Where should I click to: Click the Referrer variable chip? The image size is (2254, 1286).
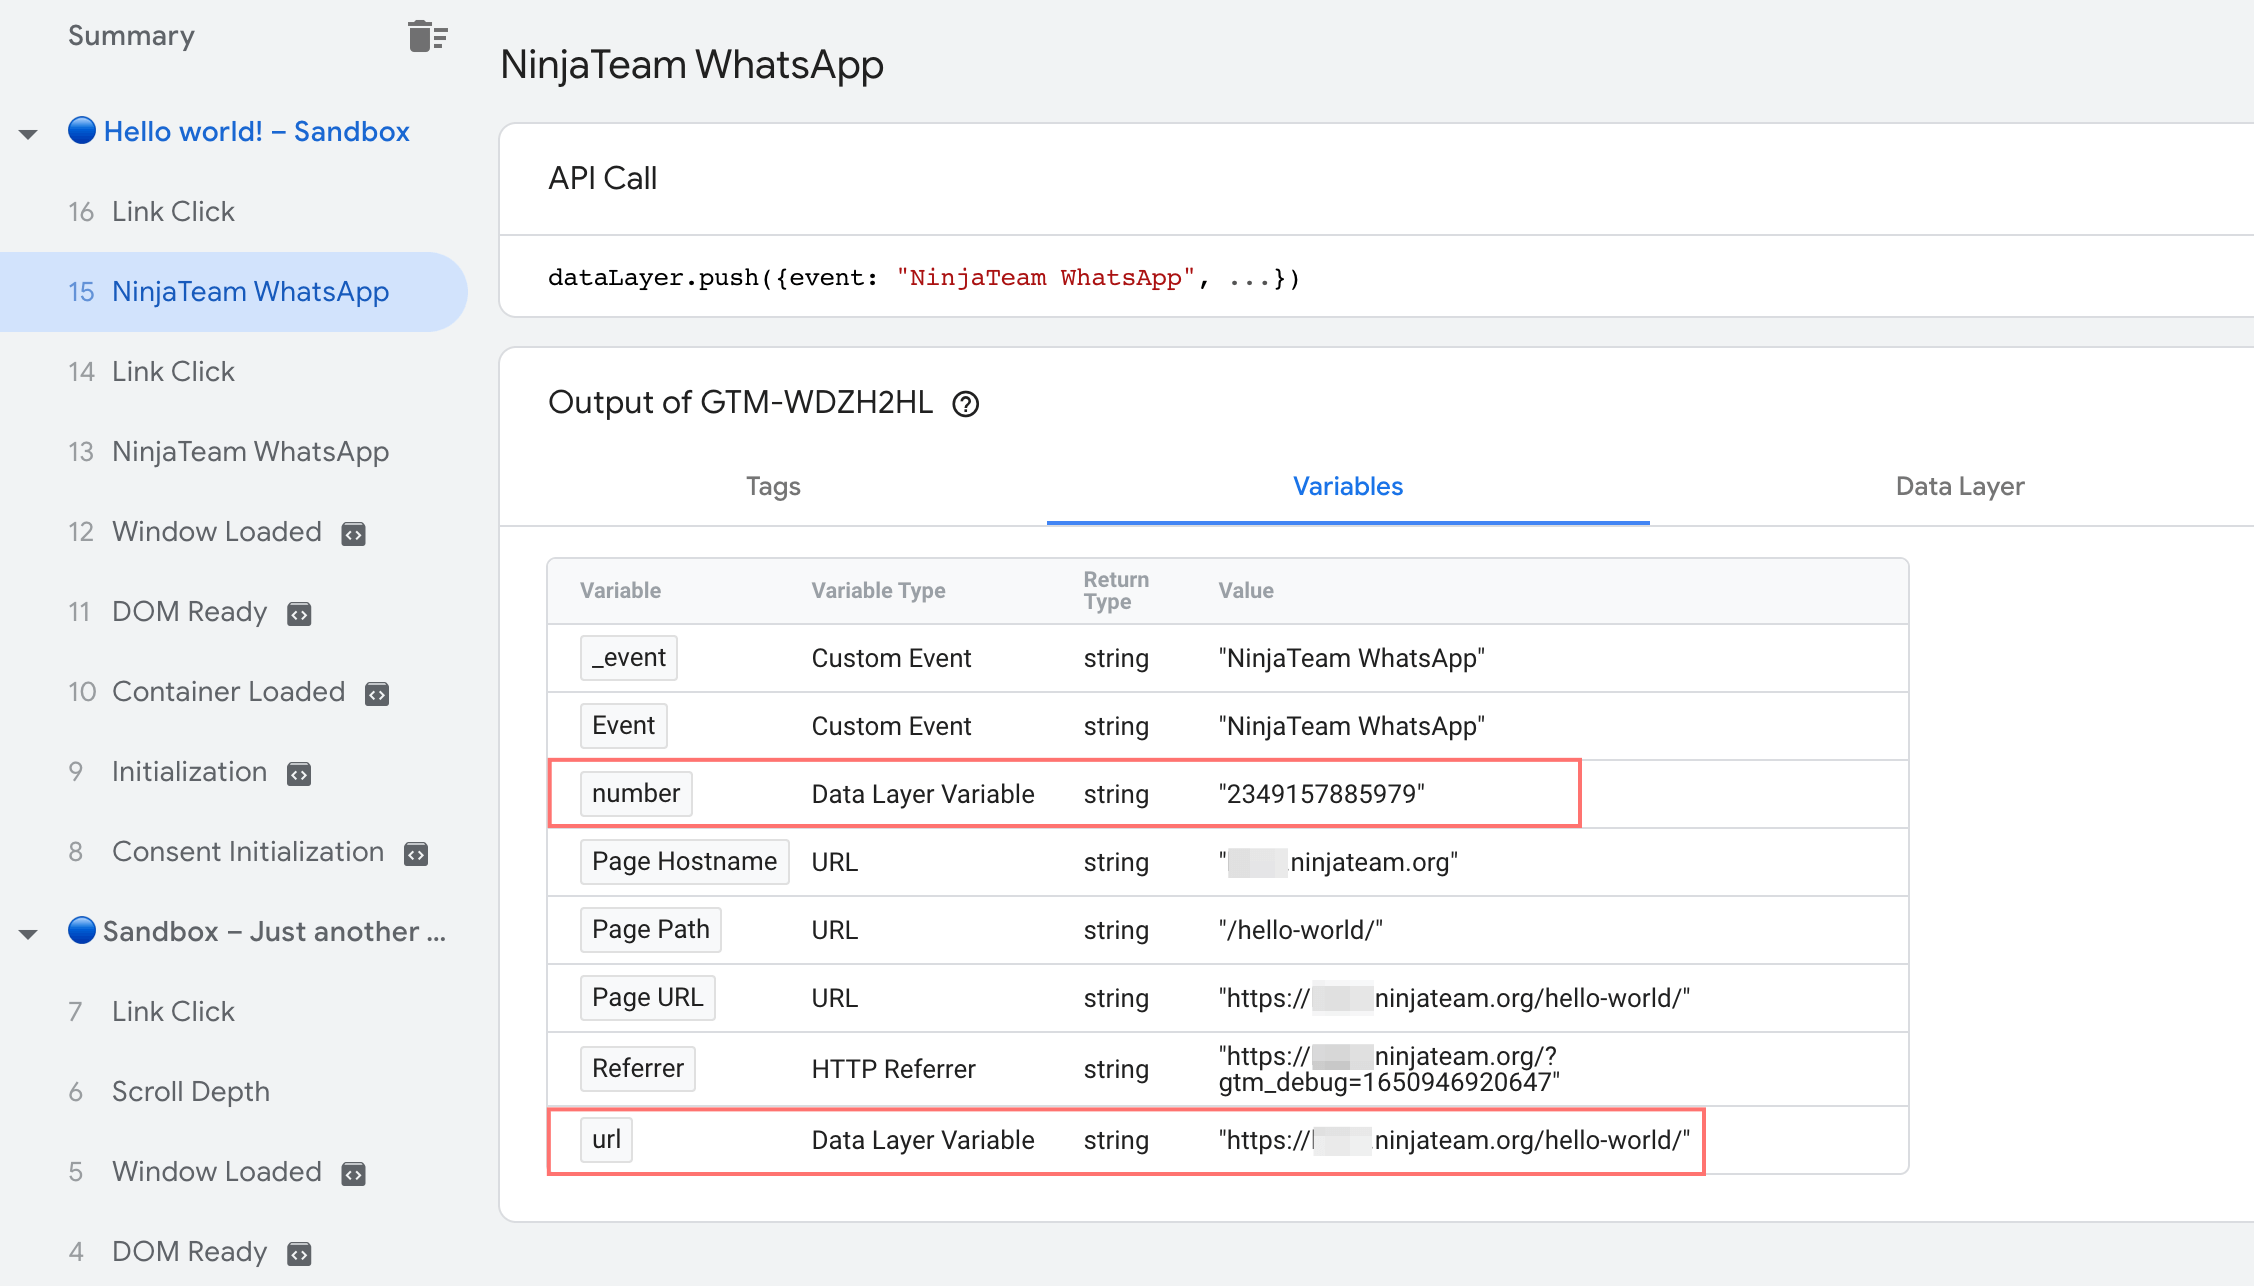(638, 1069)
